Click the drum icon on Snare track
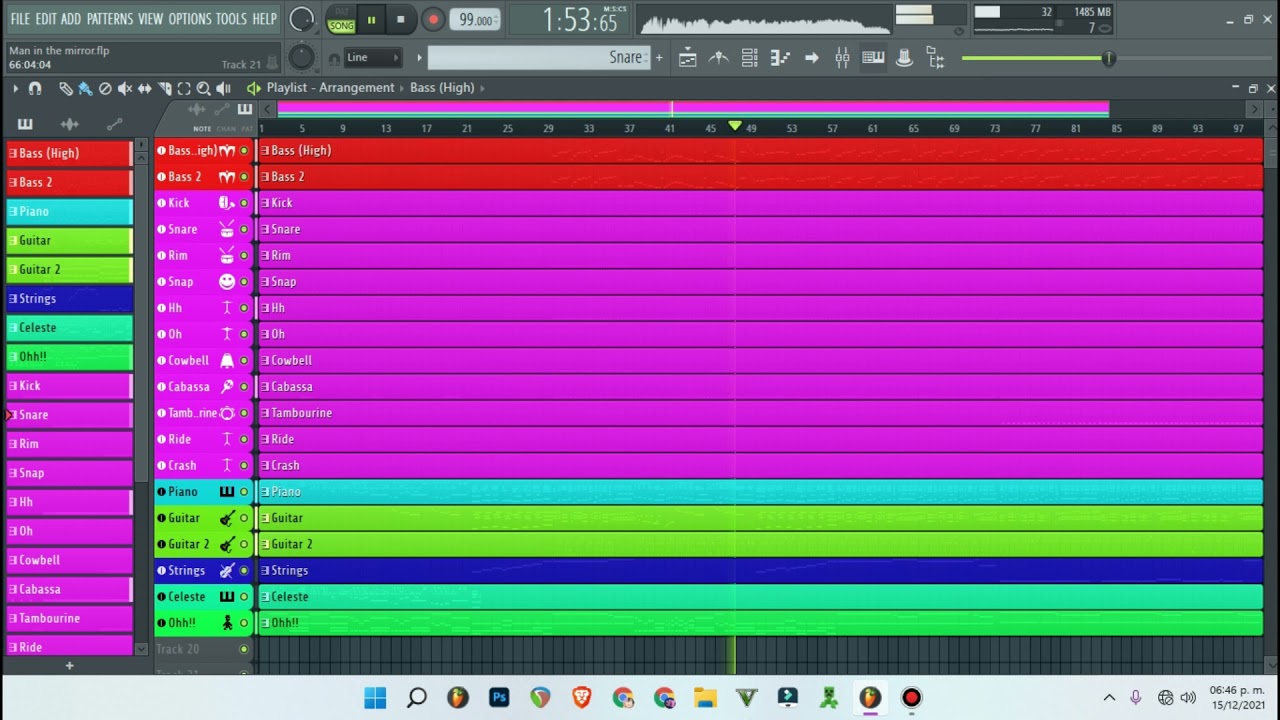This screenshot has height=720, width=1280. 227,229
